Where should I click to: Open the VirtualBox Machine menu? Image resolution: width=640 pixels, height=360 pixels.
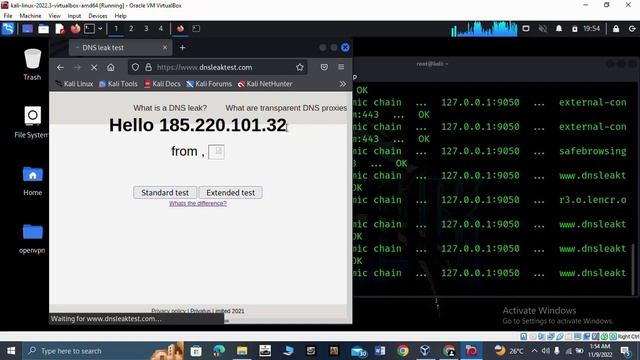(x=30, y=16)
